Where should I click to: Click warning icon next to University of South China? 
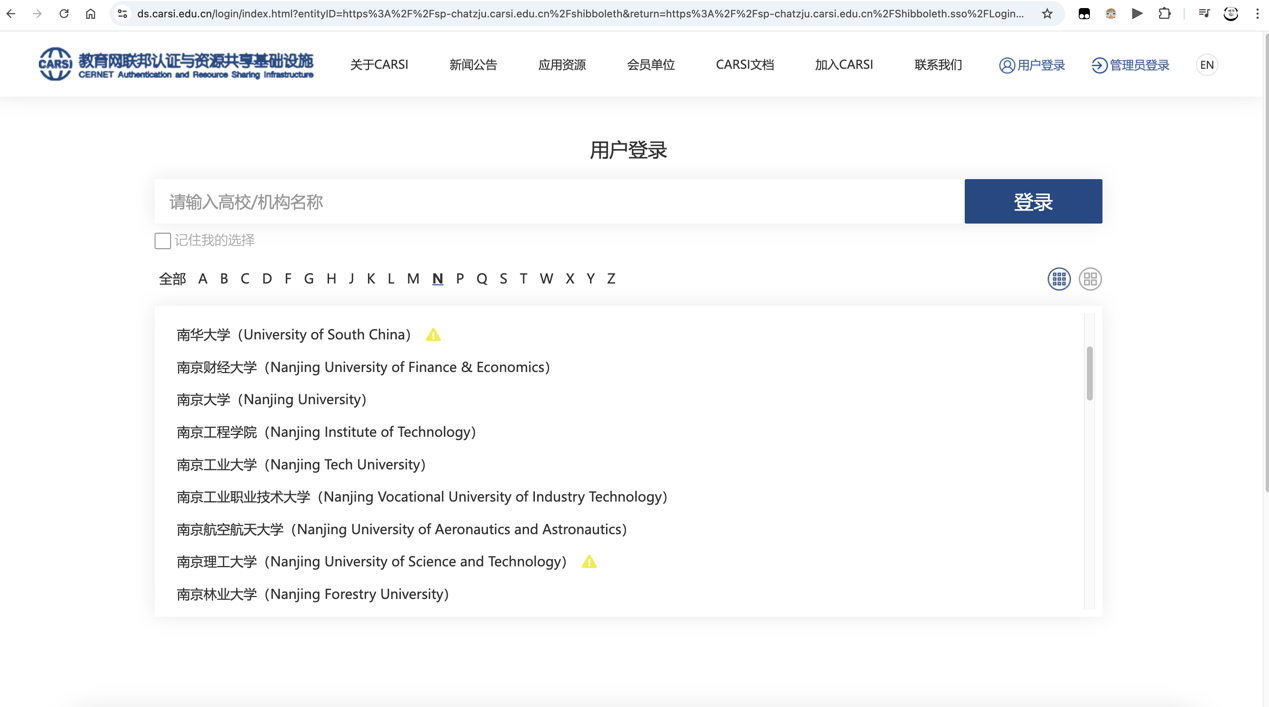(433, 335)
